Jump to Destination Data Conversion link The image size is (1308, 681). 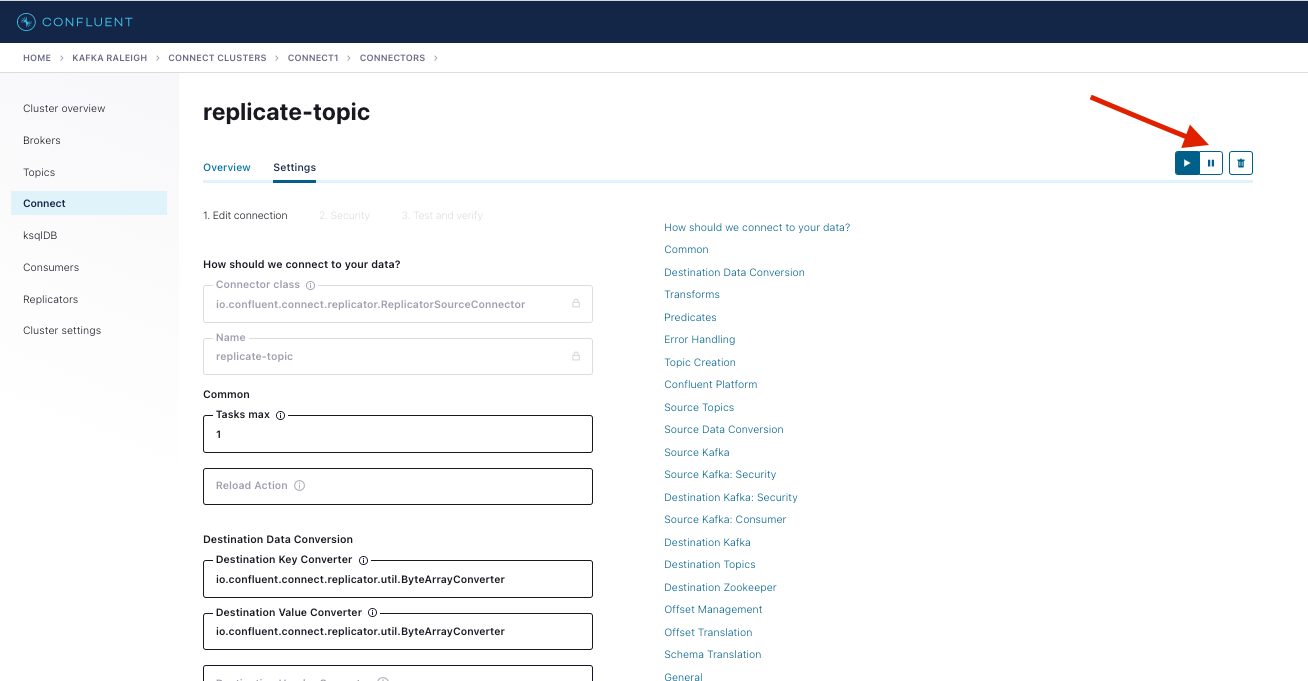734,272
